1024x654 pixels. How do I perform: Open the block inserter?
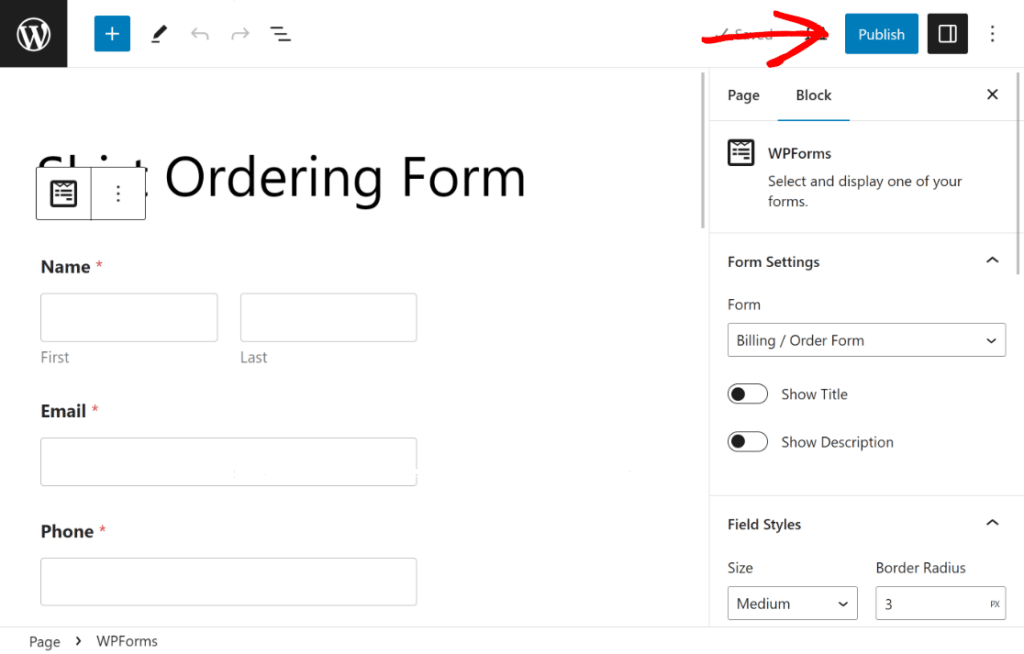(x=111, y=33)
